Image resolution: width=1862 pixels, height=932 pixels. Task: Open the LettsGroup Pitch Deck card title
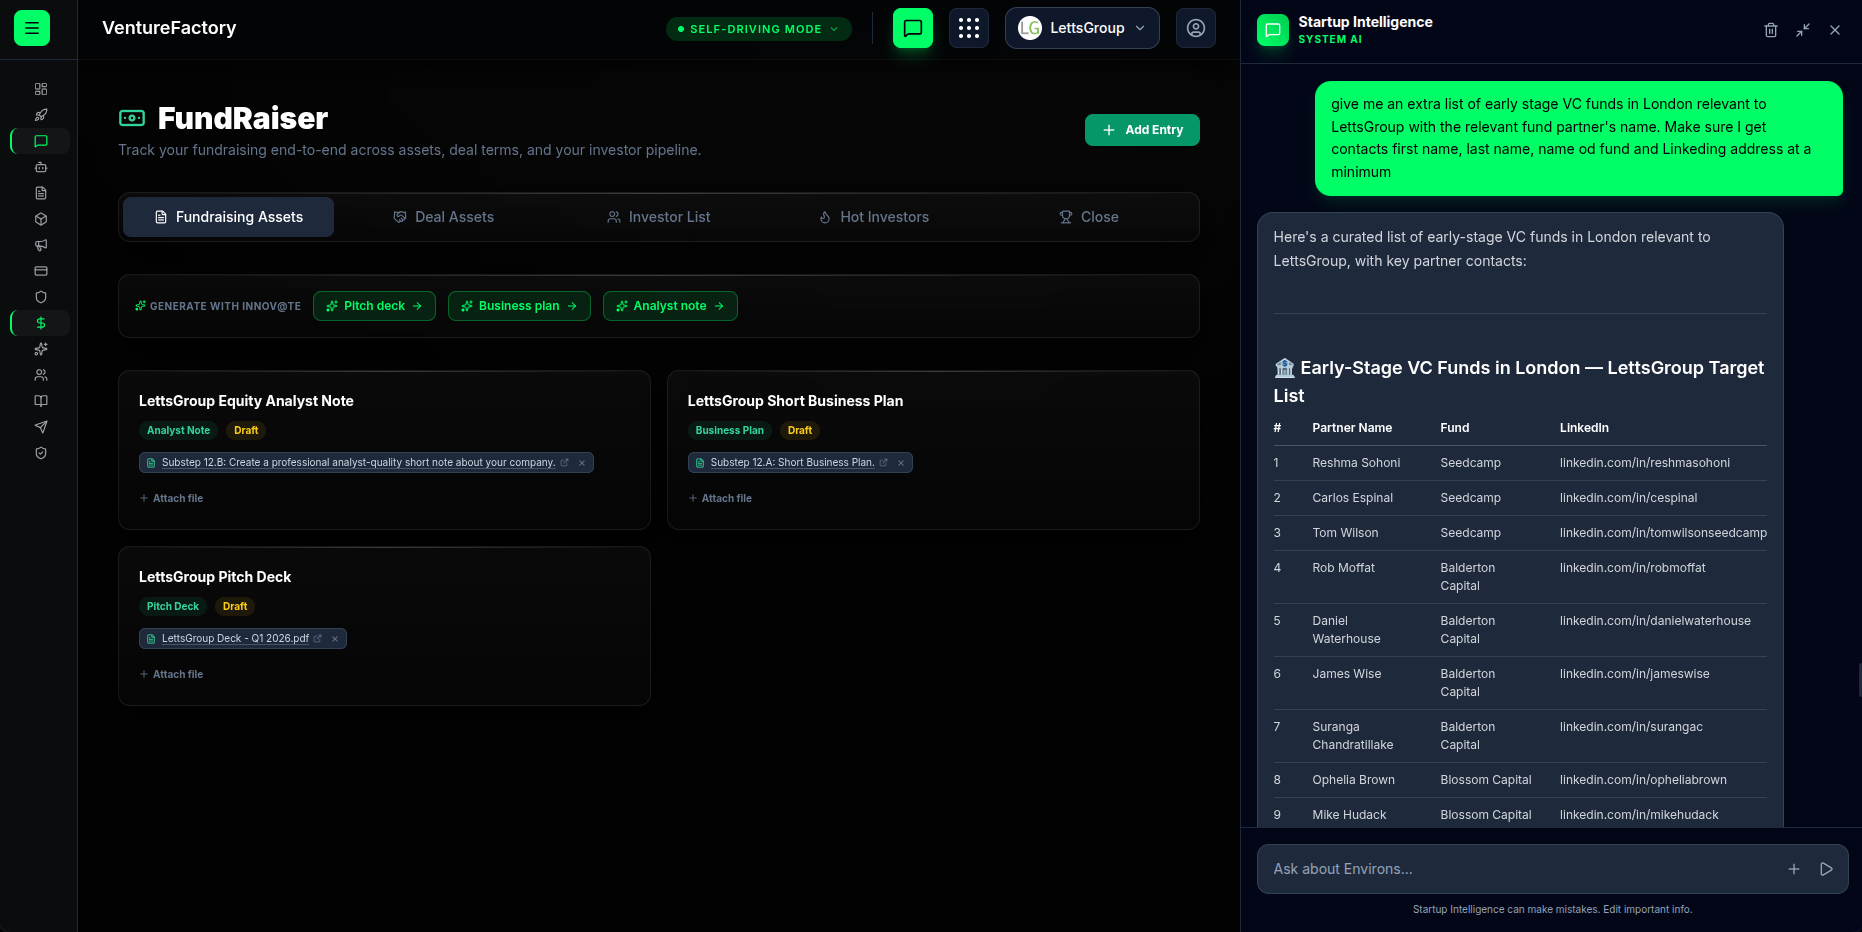[215, 577]
